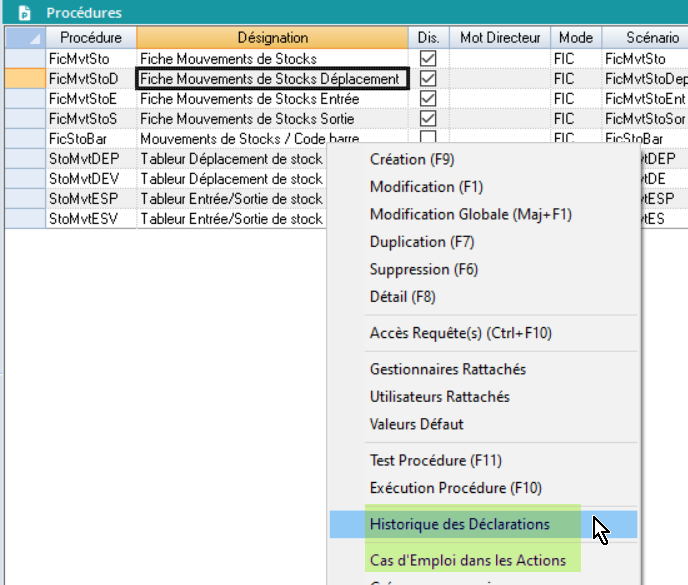This screenshot has width=688, height=585.
Task: Open Accès Requête(s) from context menu
Action: pyautogui.click(x=460, y=333)
